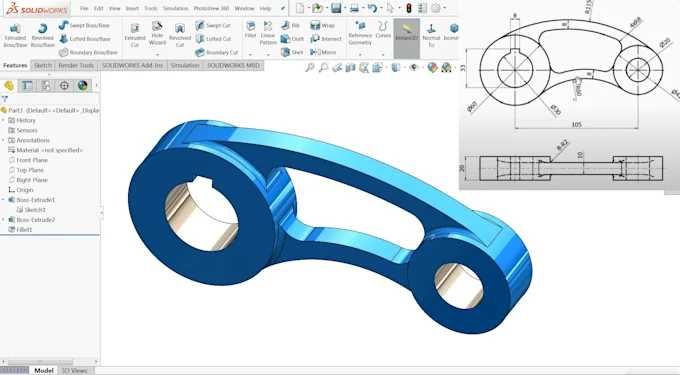680x375 pixels.
Task: Switch to the Features tab
Action: pos(15,65)
